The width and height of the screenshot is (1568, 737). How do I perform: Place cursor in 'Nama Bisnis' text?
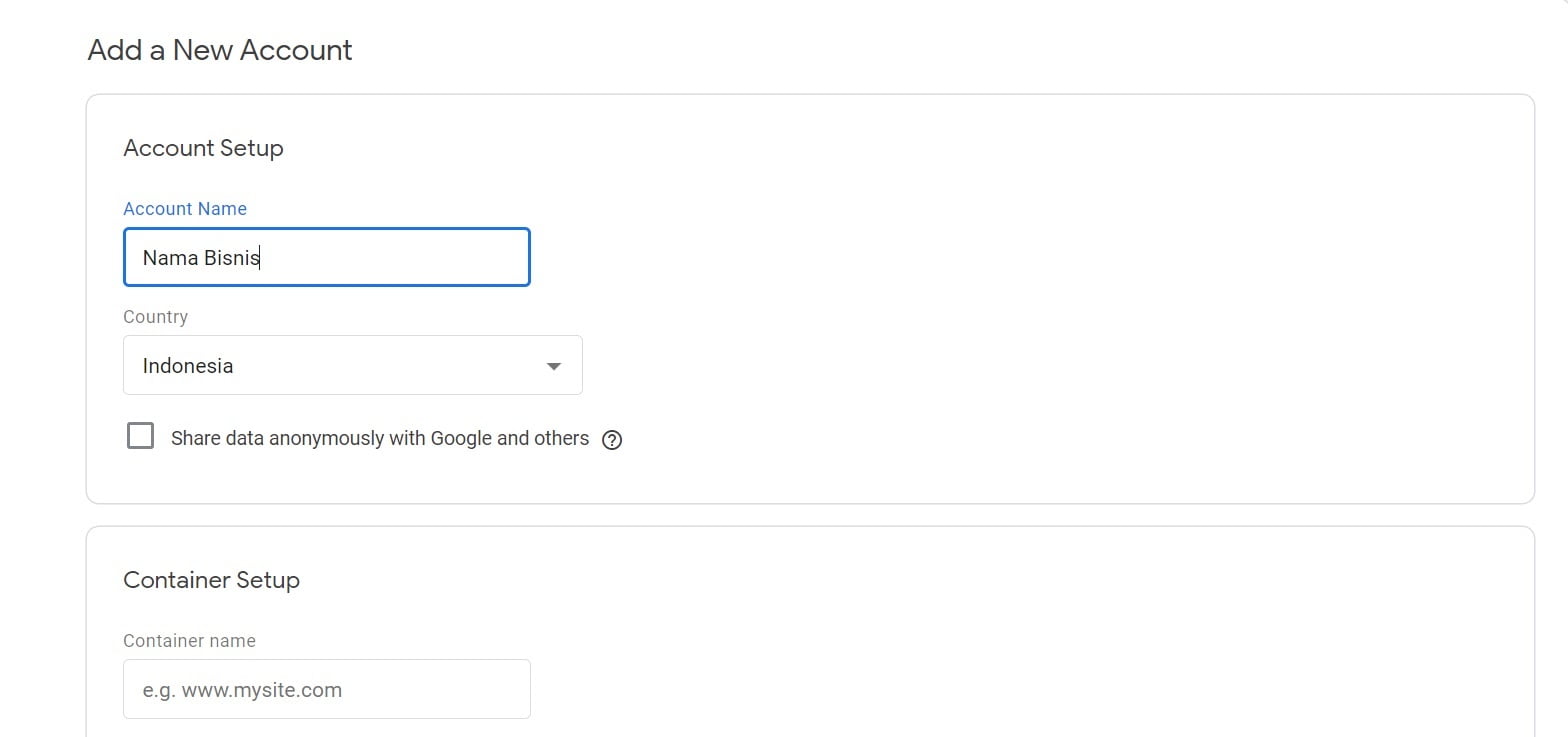pyautogui.click(x=201, y=258)
